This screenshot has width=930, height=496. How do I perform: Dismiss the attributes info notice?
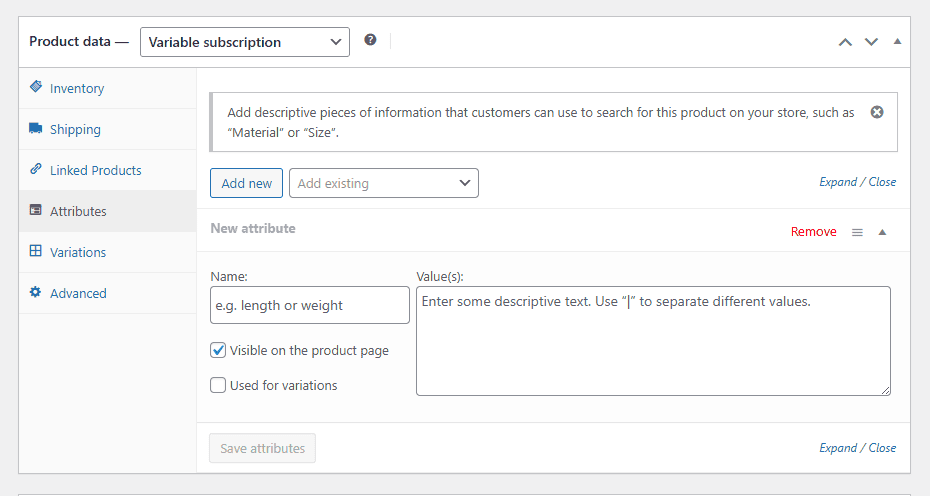877,112
